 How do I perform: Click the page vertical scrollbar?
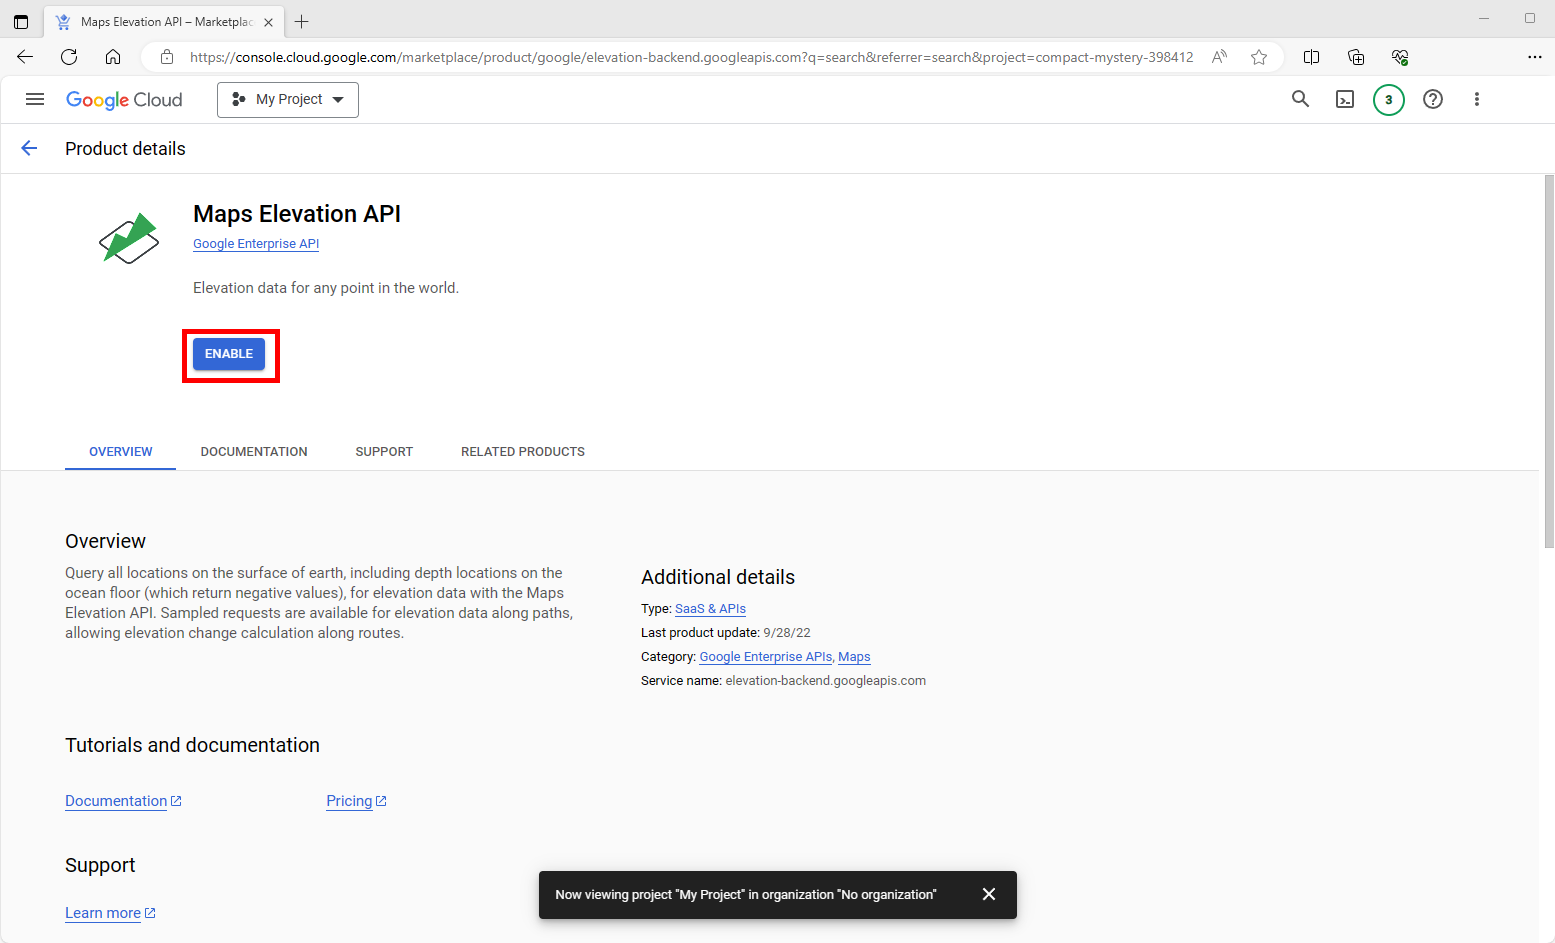(1549, 361)
